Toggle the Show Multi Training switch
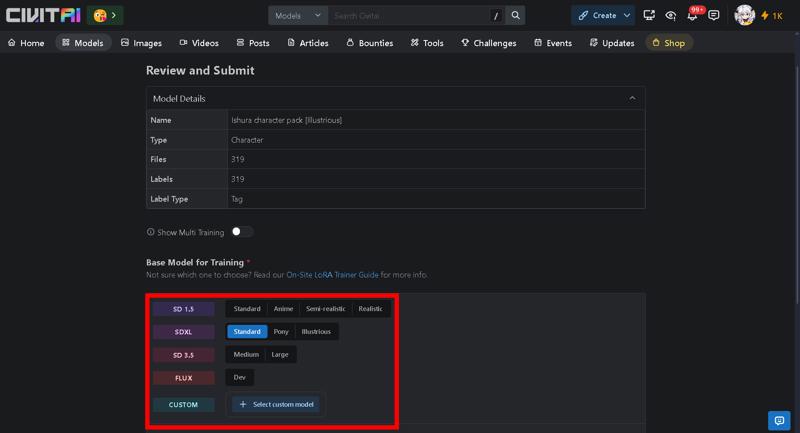 point(242,232)
